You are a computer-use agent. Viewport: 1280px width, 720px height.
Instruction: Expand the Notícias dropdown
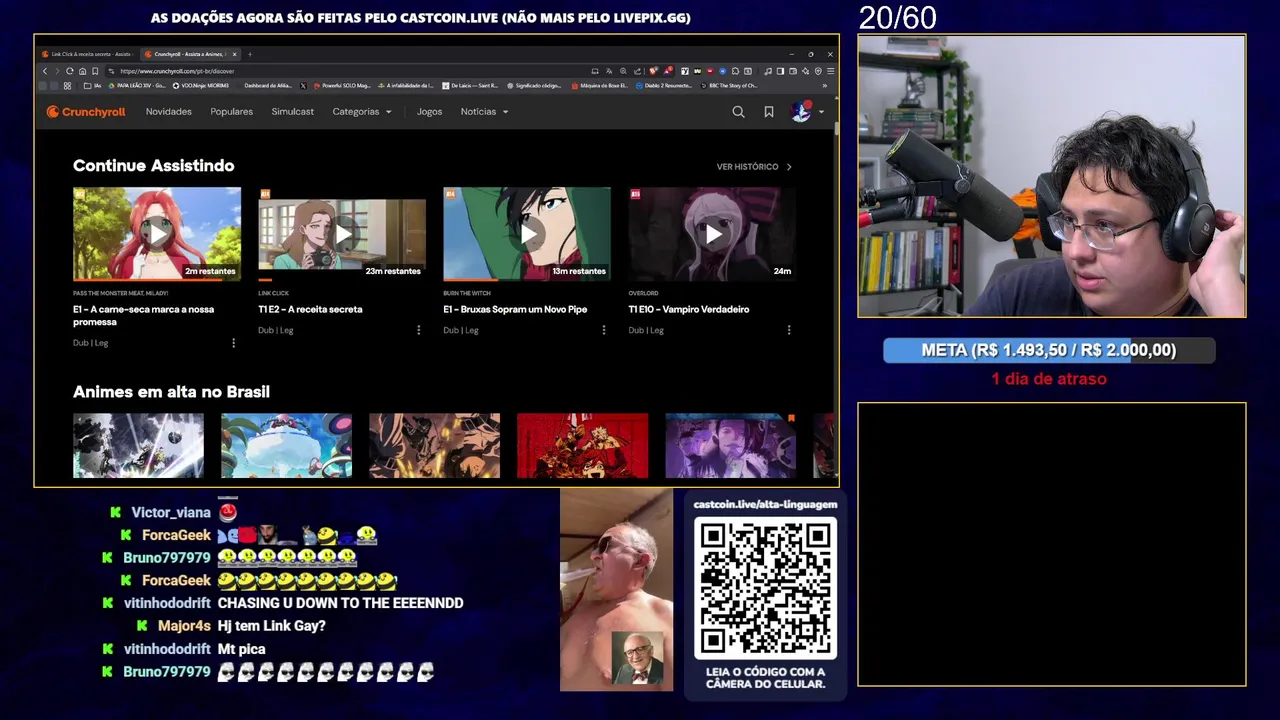click(x=485, y=112)
